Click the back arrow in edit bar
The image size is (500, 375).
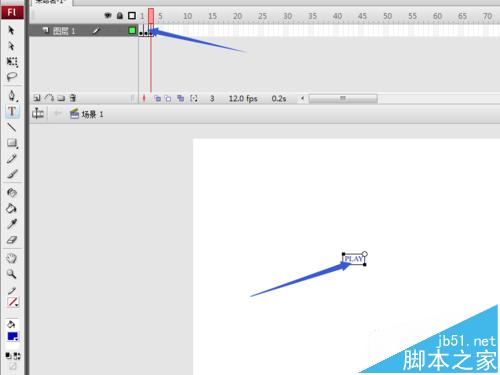coord(57,114)
